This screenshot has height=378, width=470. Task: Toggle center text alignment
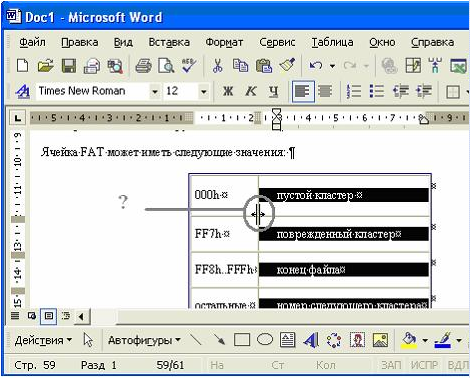pos(325,91)
